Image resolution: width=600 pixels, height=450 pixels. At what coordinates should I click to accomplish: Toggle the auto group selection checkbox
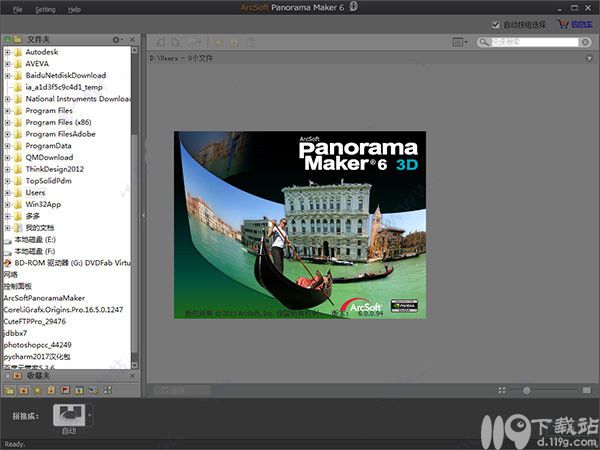pos(496,25)
